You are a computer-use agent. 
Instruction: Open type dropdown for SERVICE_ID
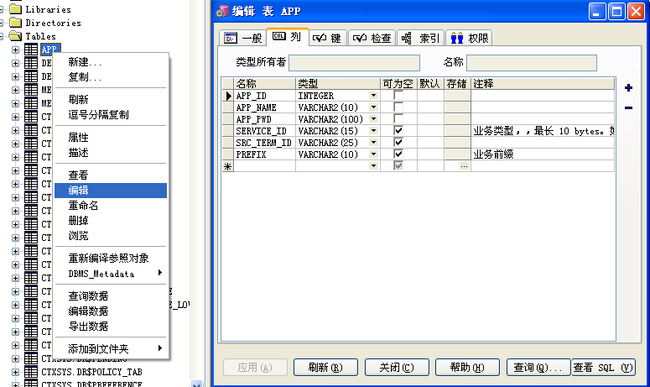coord(374,131)
